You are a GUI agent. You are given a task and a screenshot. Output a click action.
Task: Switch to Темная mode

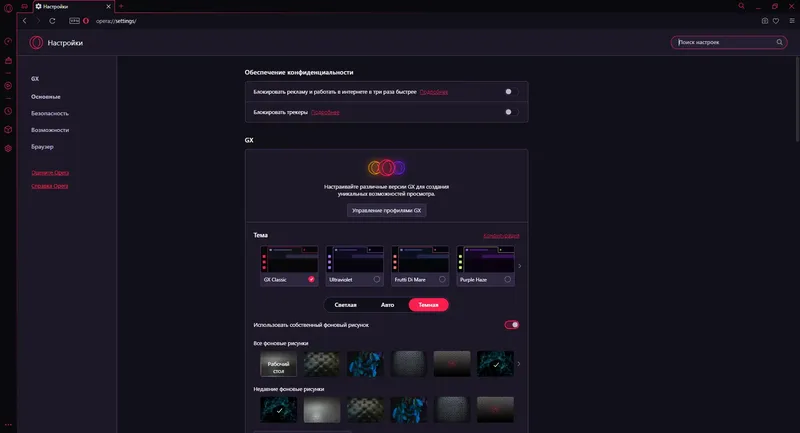429,305
